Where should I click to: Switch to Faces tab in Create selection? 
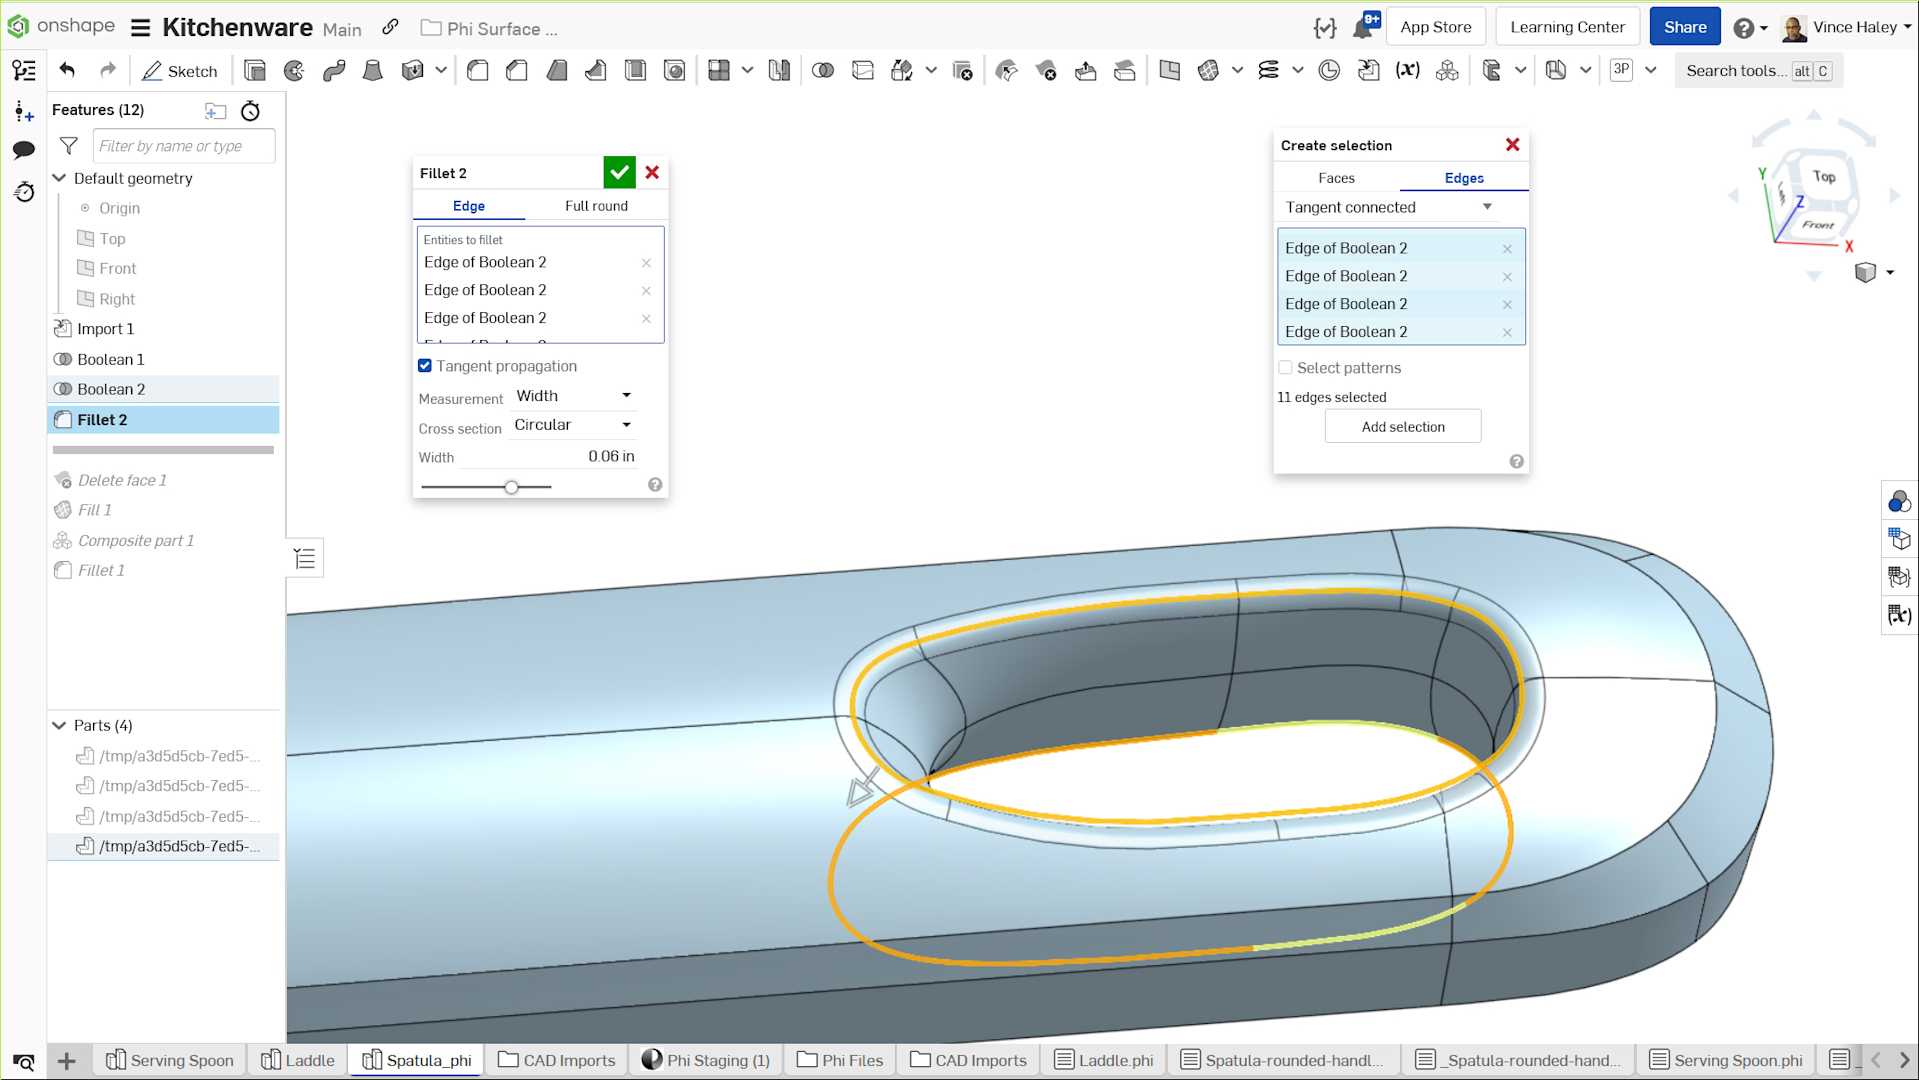(x=1336, y=178)
